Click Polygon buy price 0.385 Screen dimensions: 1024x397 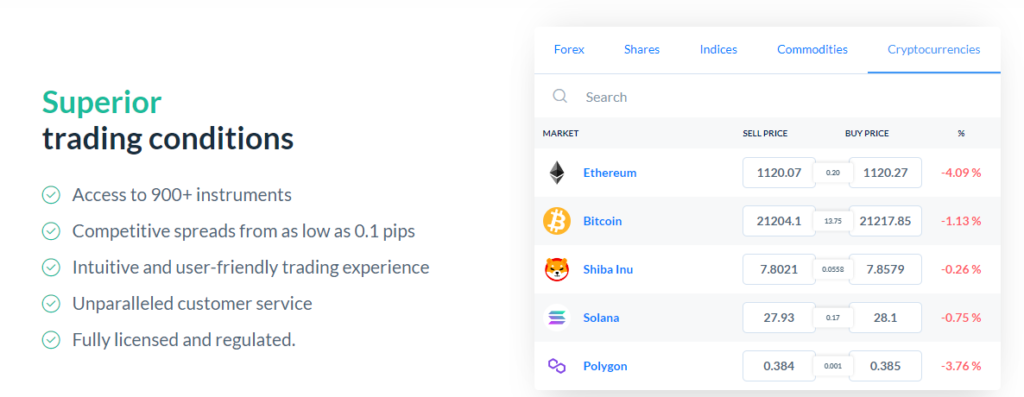[885, 366]
